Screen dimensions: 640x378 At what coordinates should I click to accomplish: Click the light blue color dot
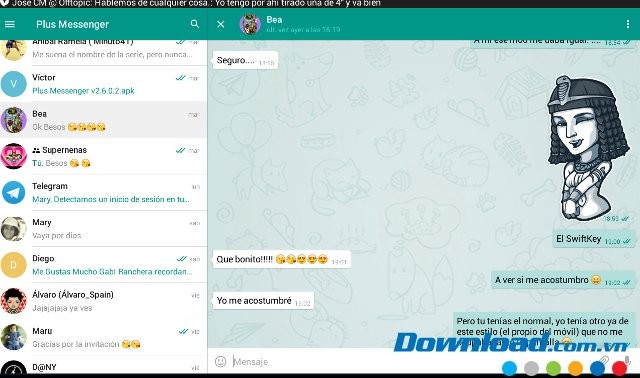coord(509,368)
